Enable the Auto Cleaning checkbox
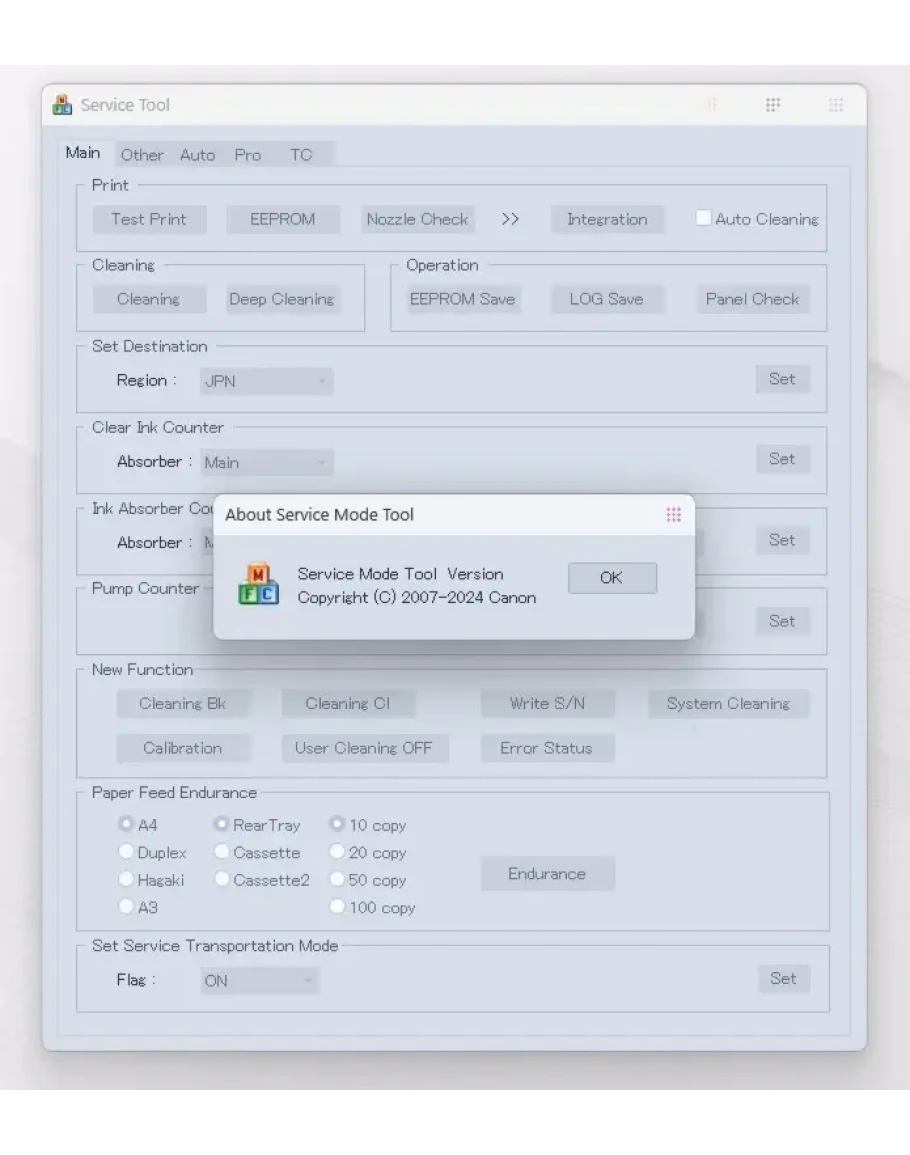 (704, 218)
